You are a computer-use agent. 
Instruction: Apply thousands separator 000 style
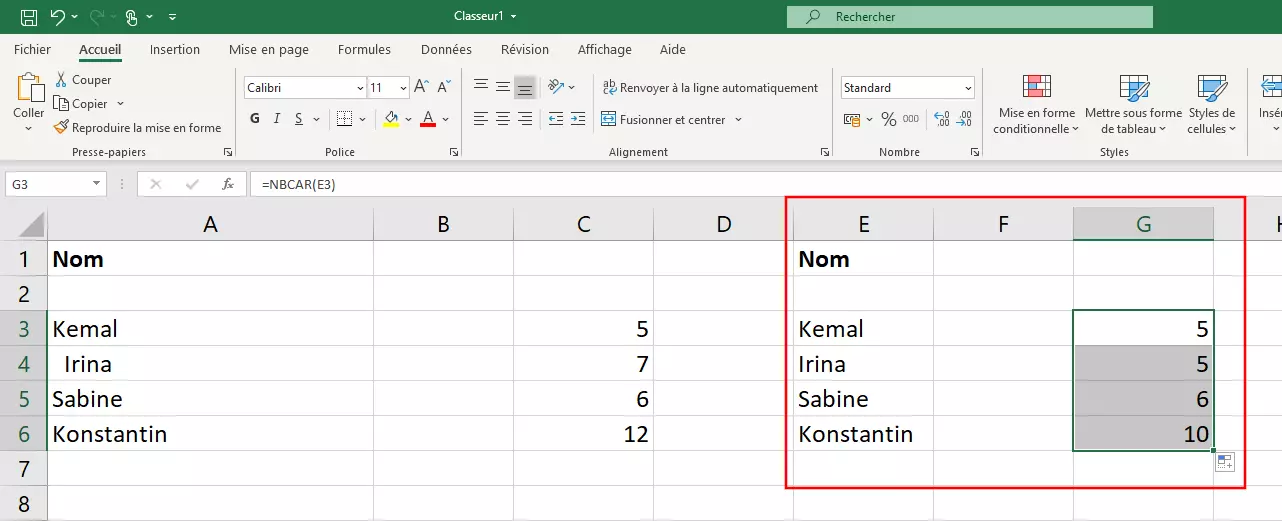[911, 119]
